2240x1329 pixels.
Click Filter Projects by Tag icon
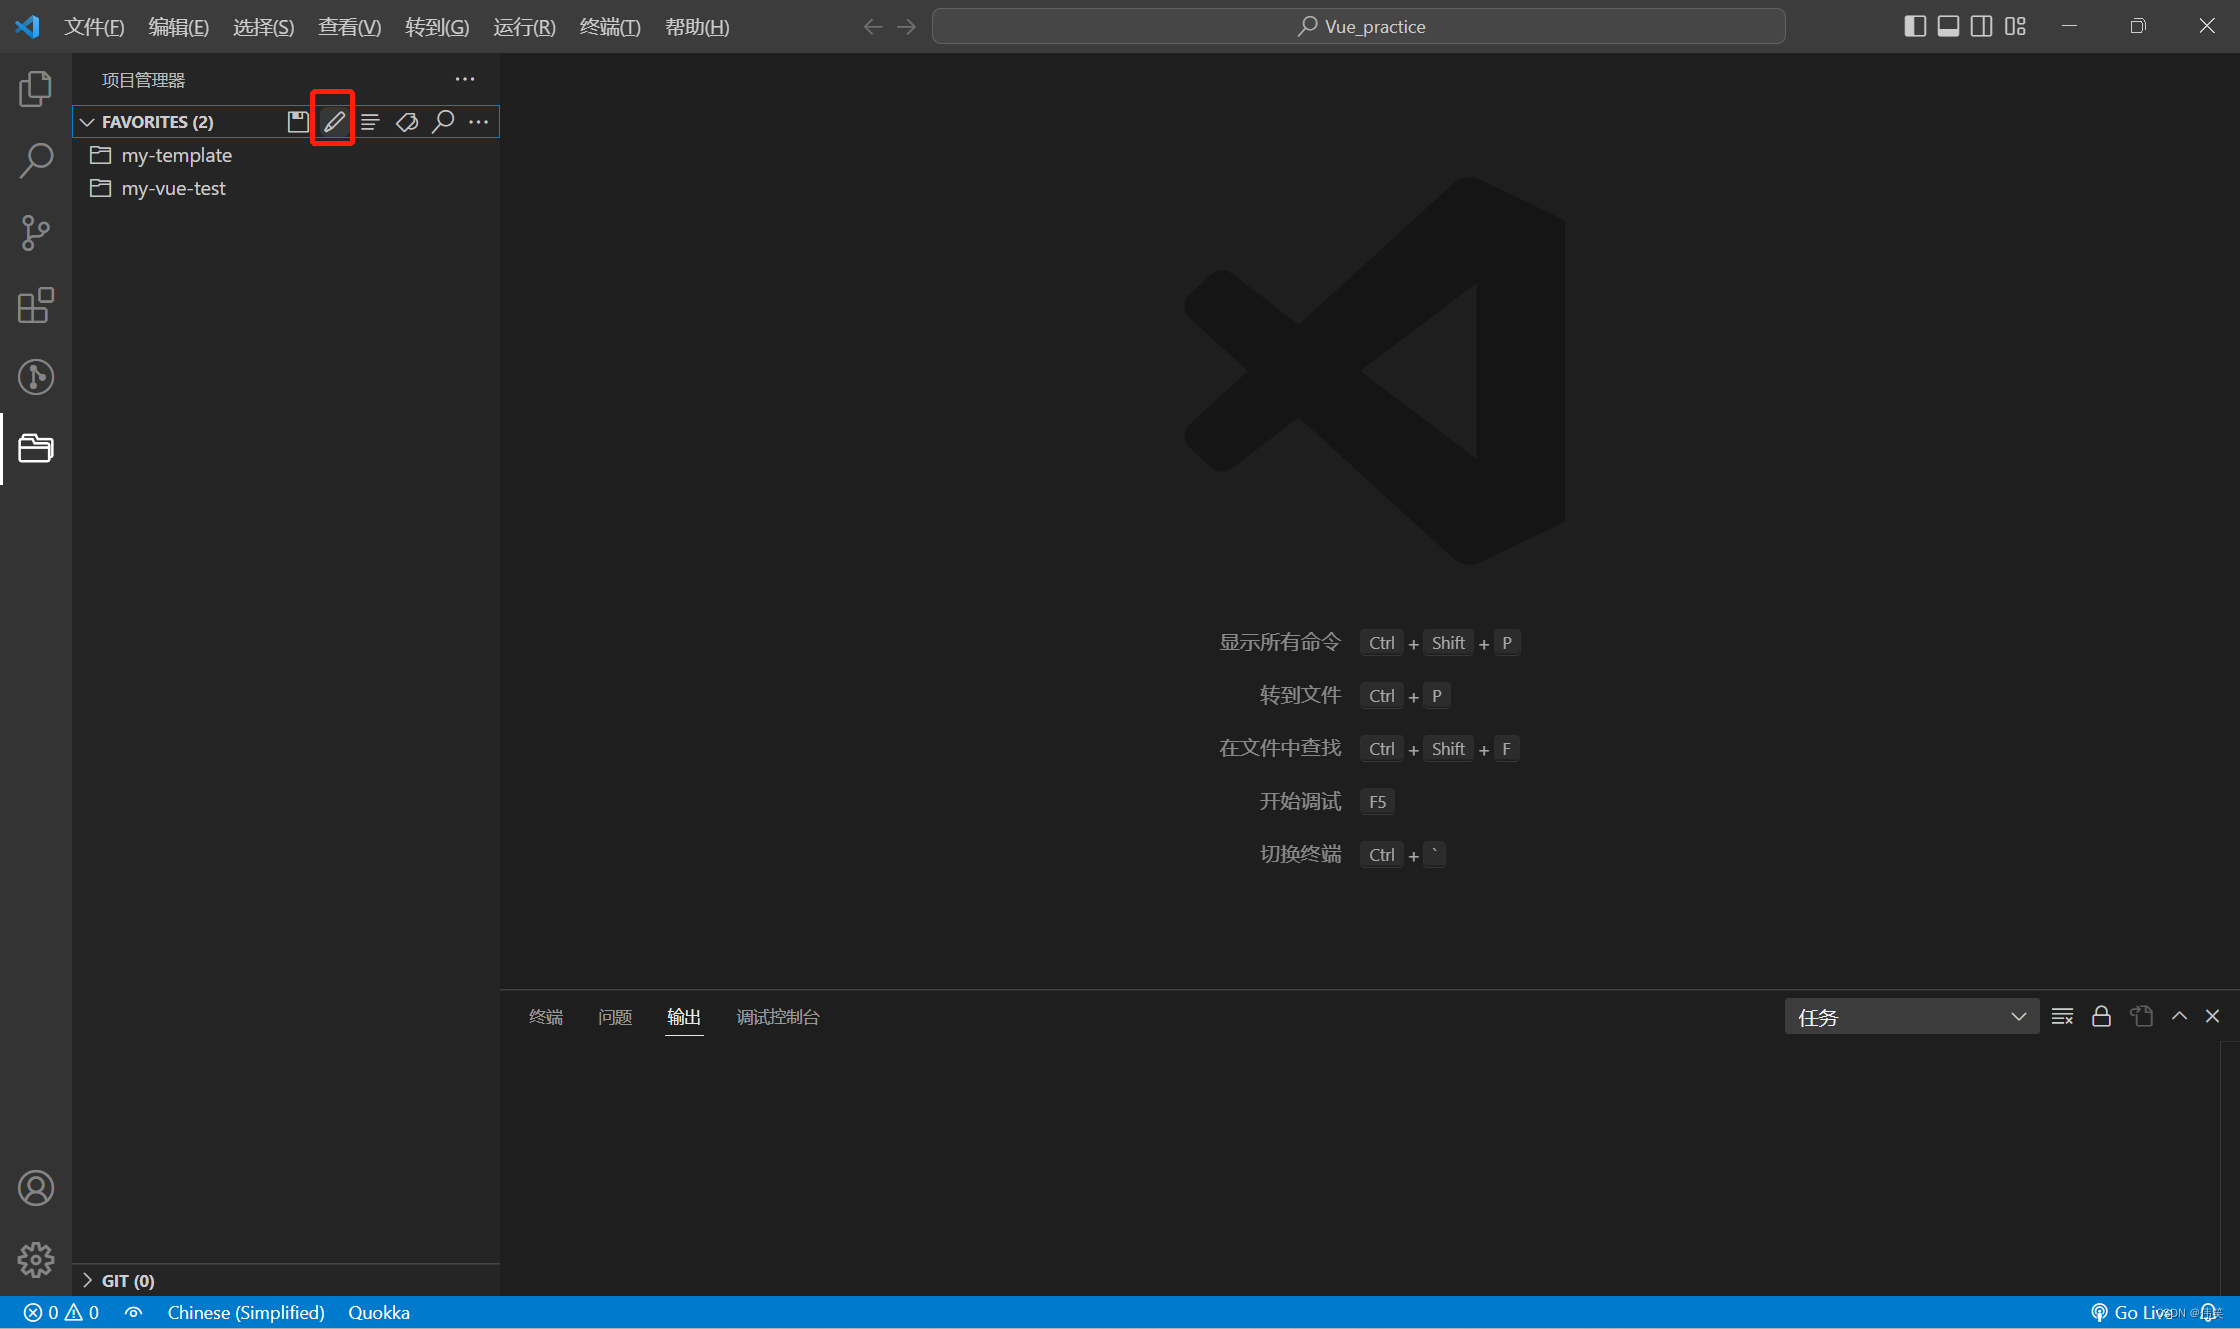(x=407, y=122)
